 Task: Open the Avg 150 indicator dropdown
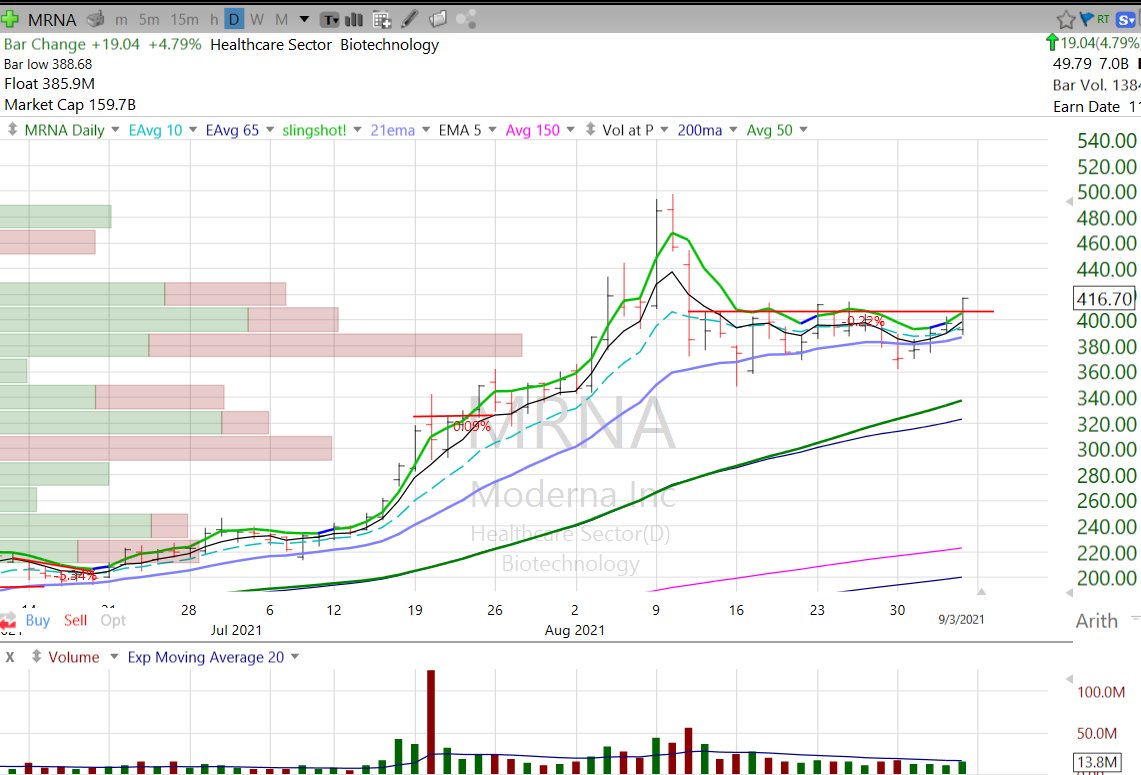[x=570, y=130]
